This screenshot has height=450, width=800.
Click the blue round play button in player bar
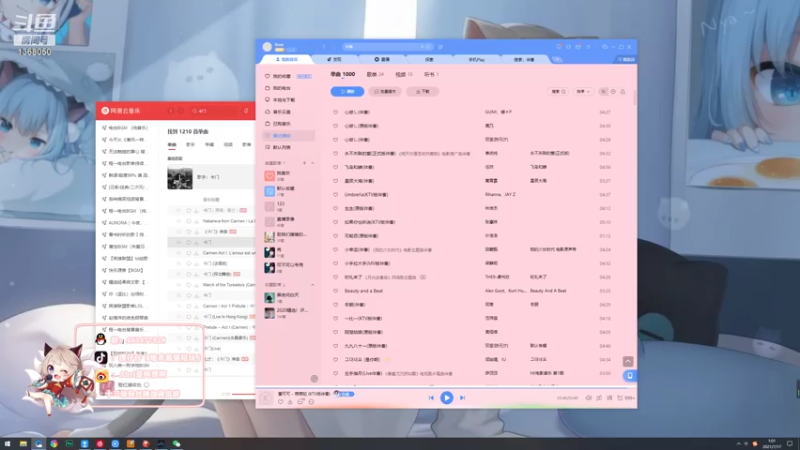[x=446, y=397]
